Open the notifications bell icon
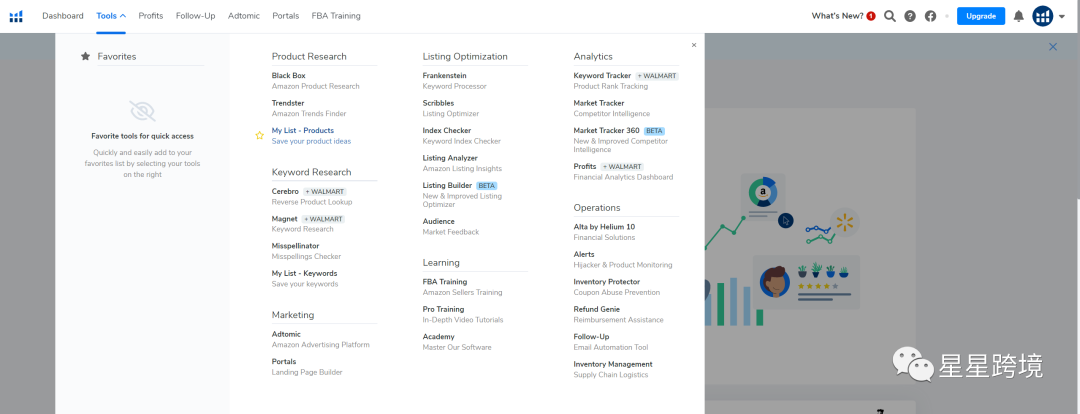Image resolution: width=1080 pixels, height=414 pixels. [x=1019, y=16]
